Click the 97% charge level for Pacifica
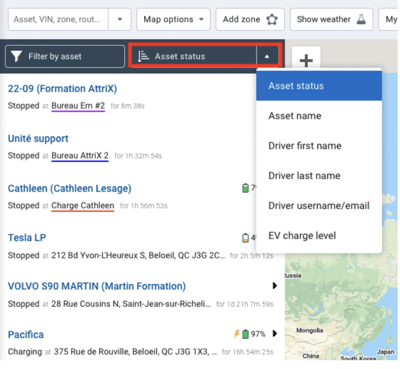The height and width of the screenshot is (369, 400). 258,334
